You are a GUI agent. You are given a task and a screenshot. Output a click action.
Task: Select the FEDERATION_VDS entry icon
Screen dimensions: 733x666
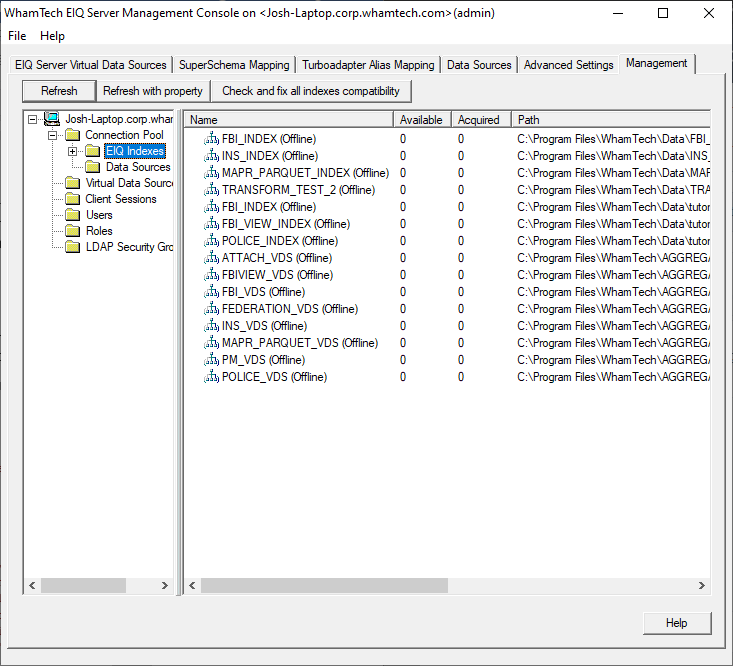point(211,309)
